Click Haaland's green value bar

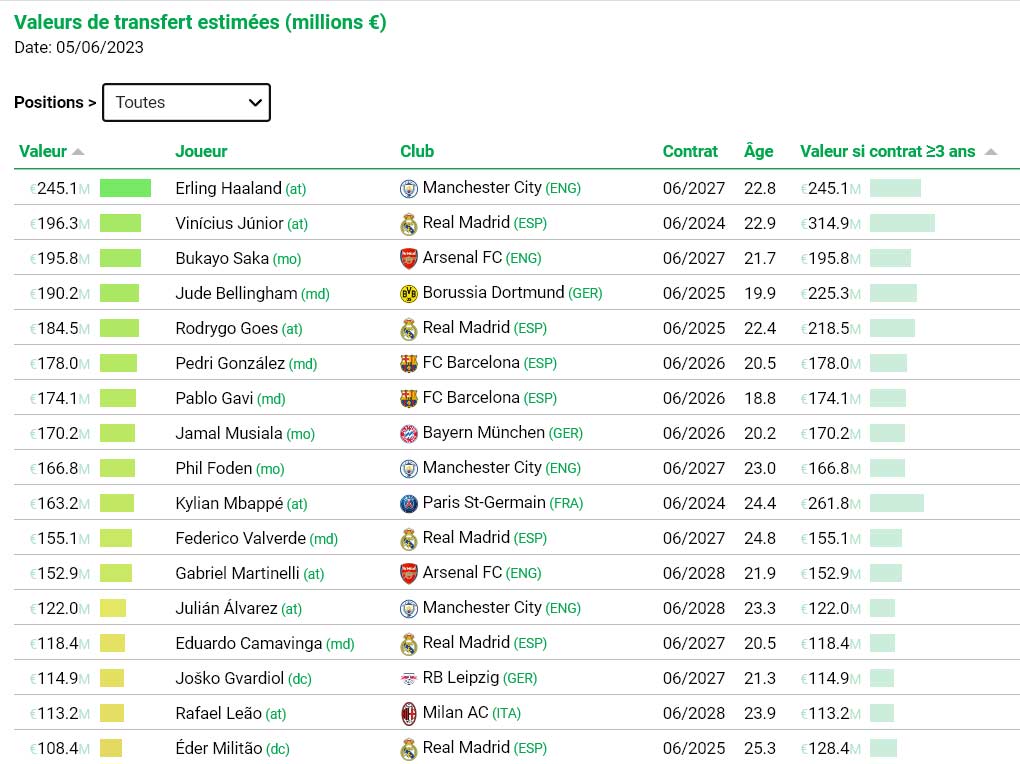click(126, 189)
